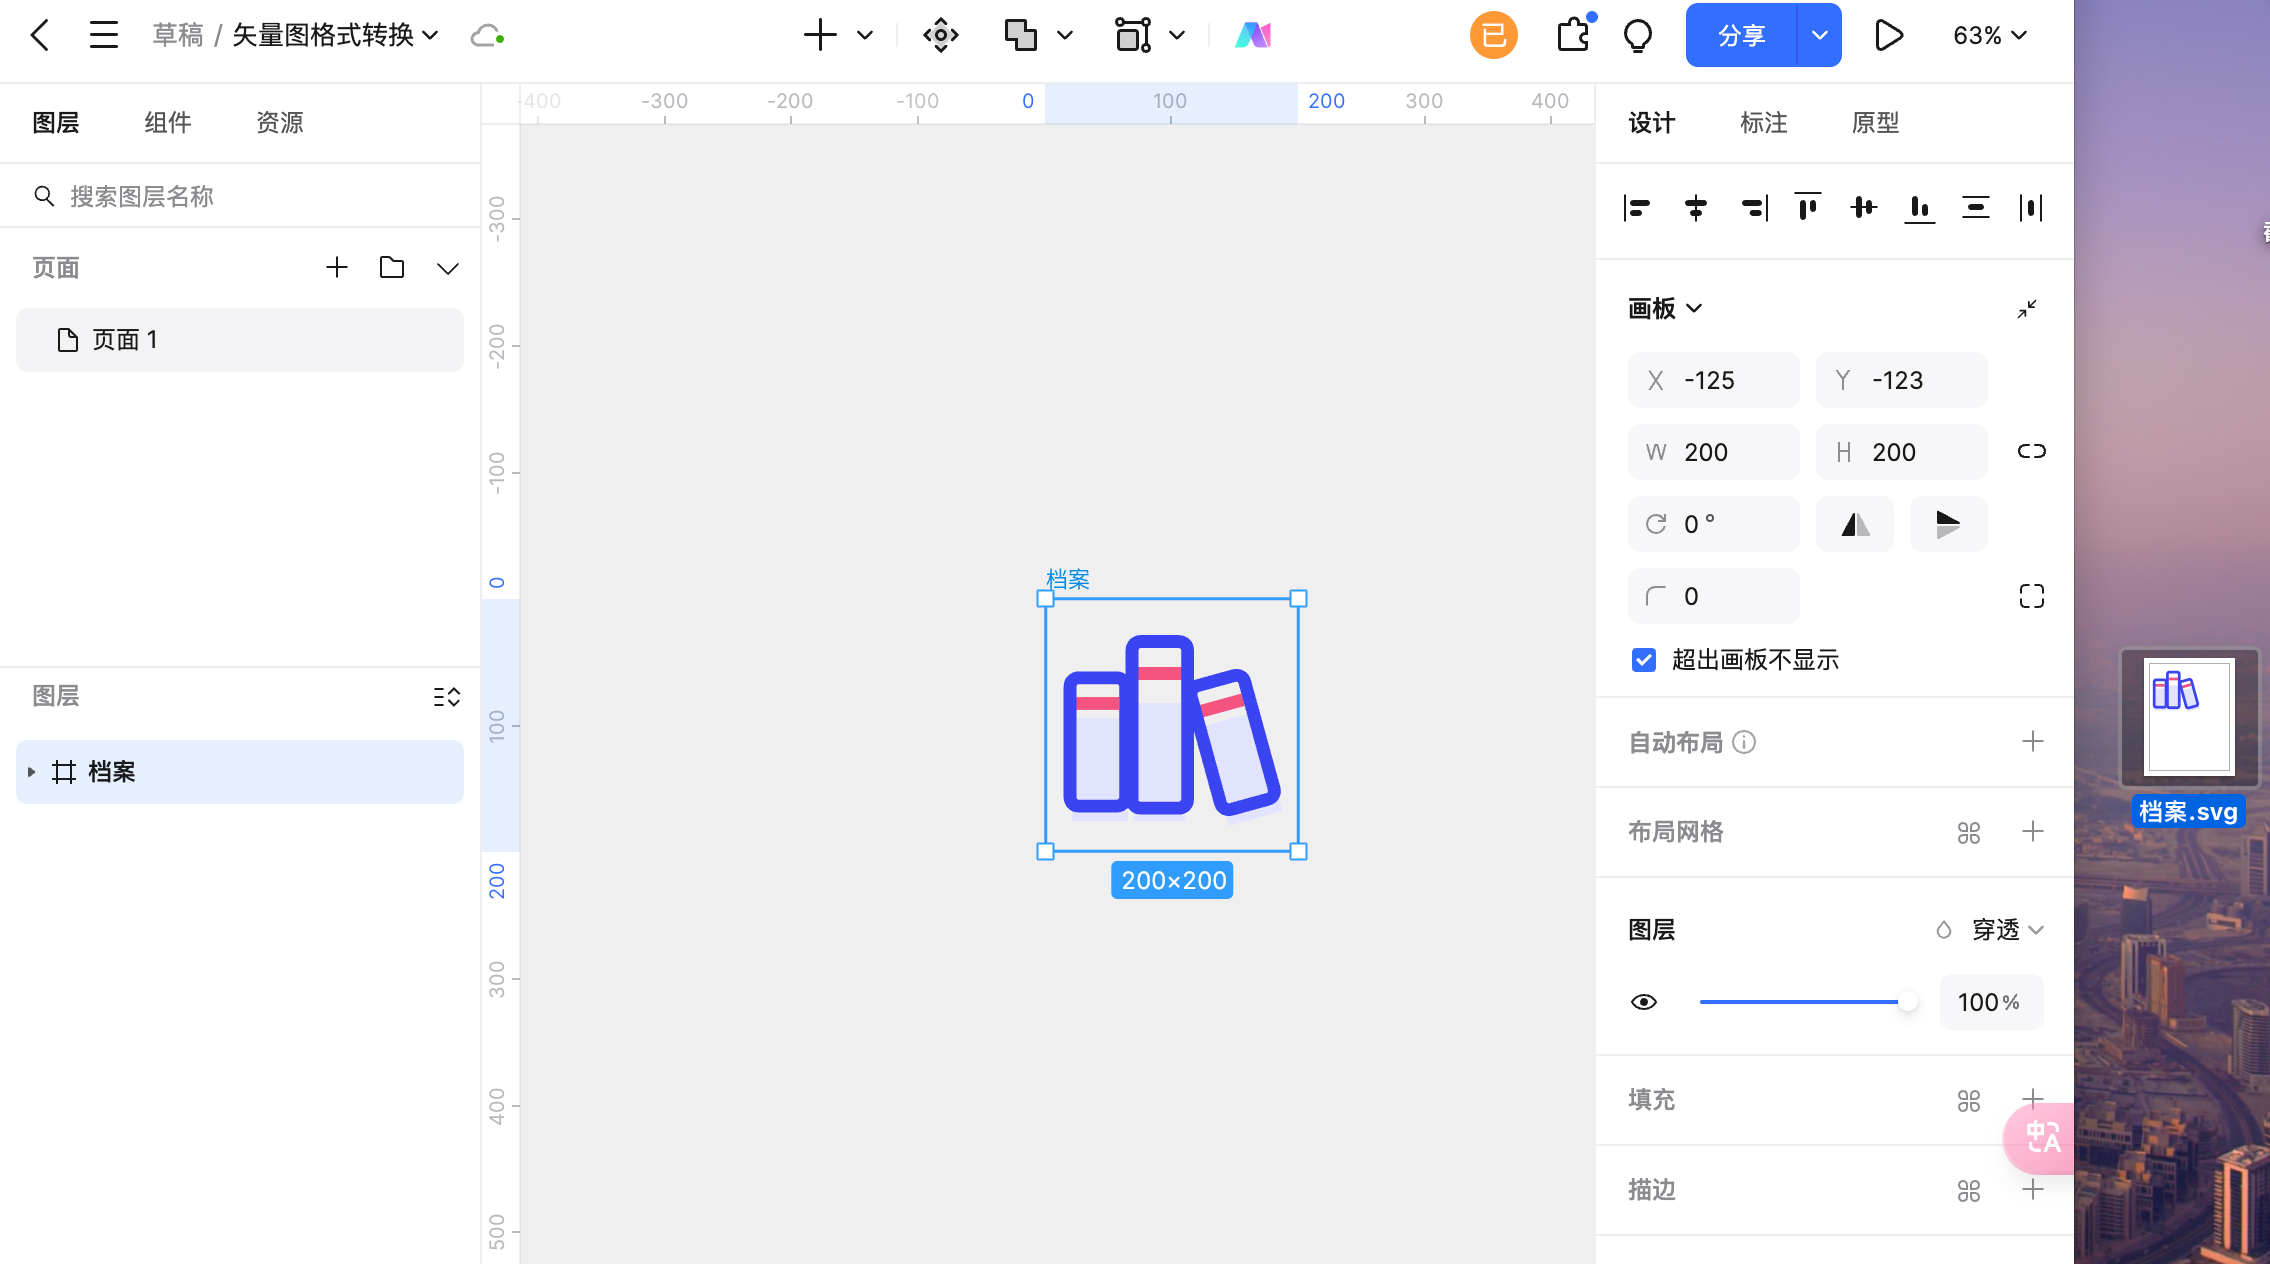
Task: Toggle constrain proportions link beside W and H
Action: (x=2031, y=451)
